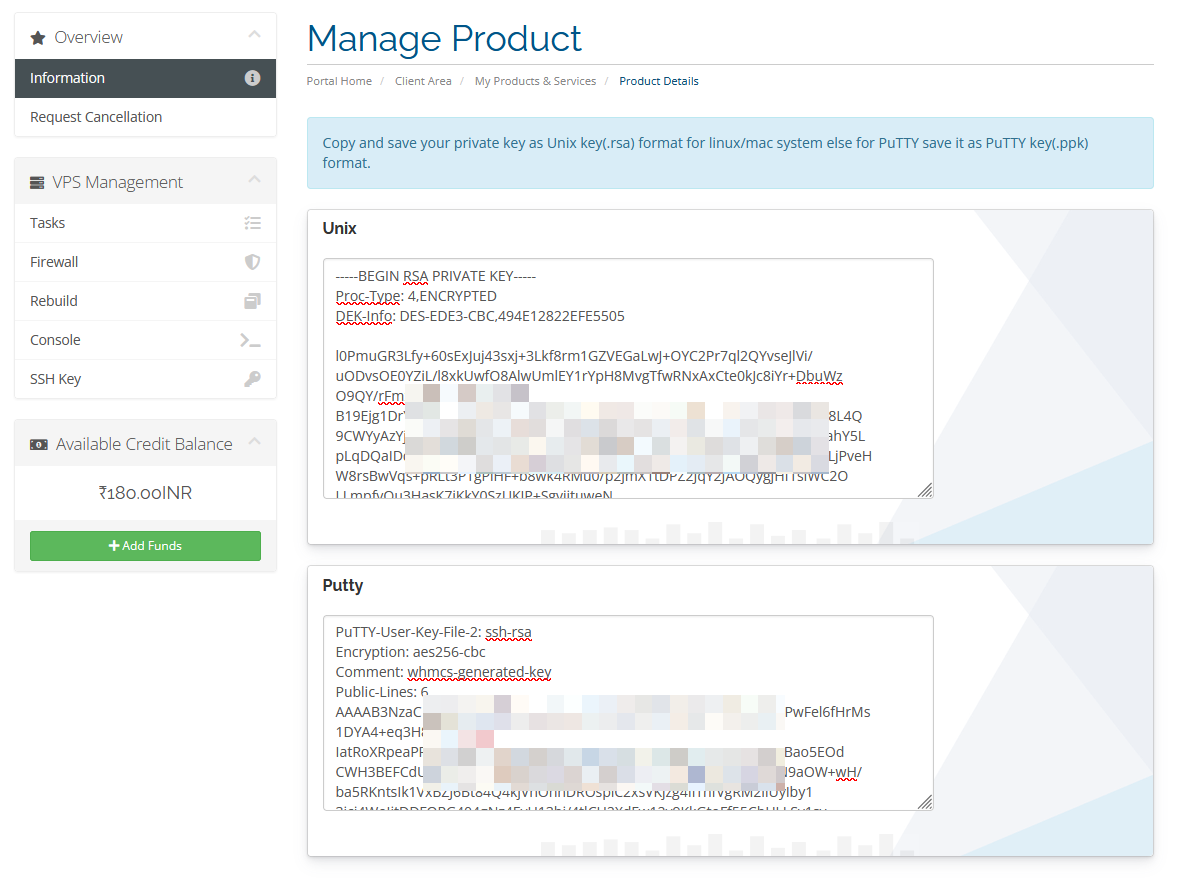Click the Public-Lines: 6 line
Screen dimensions: 1194x882
382,692
